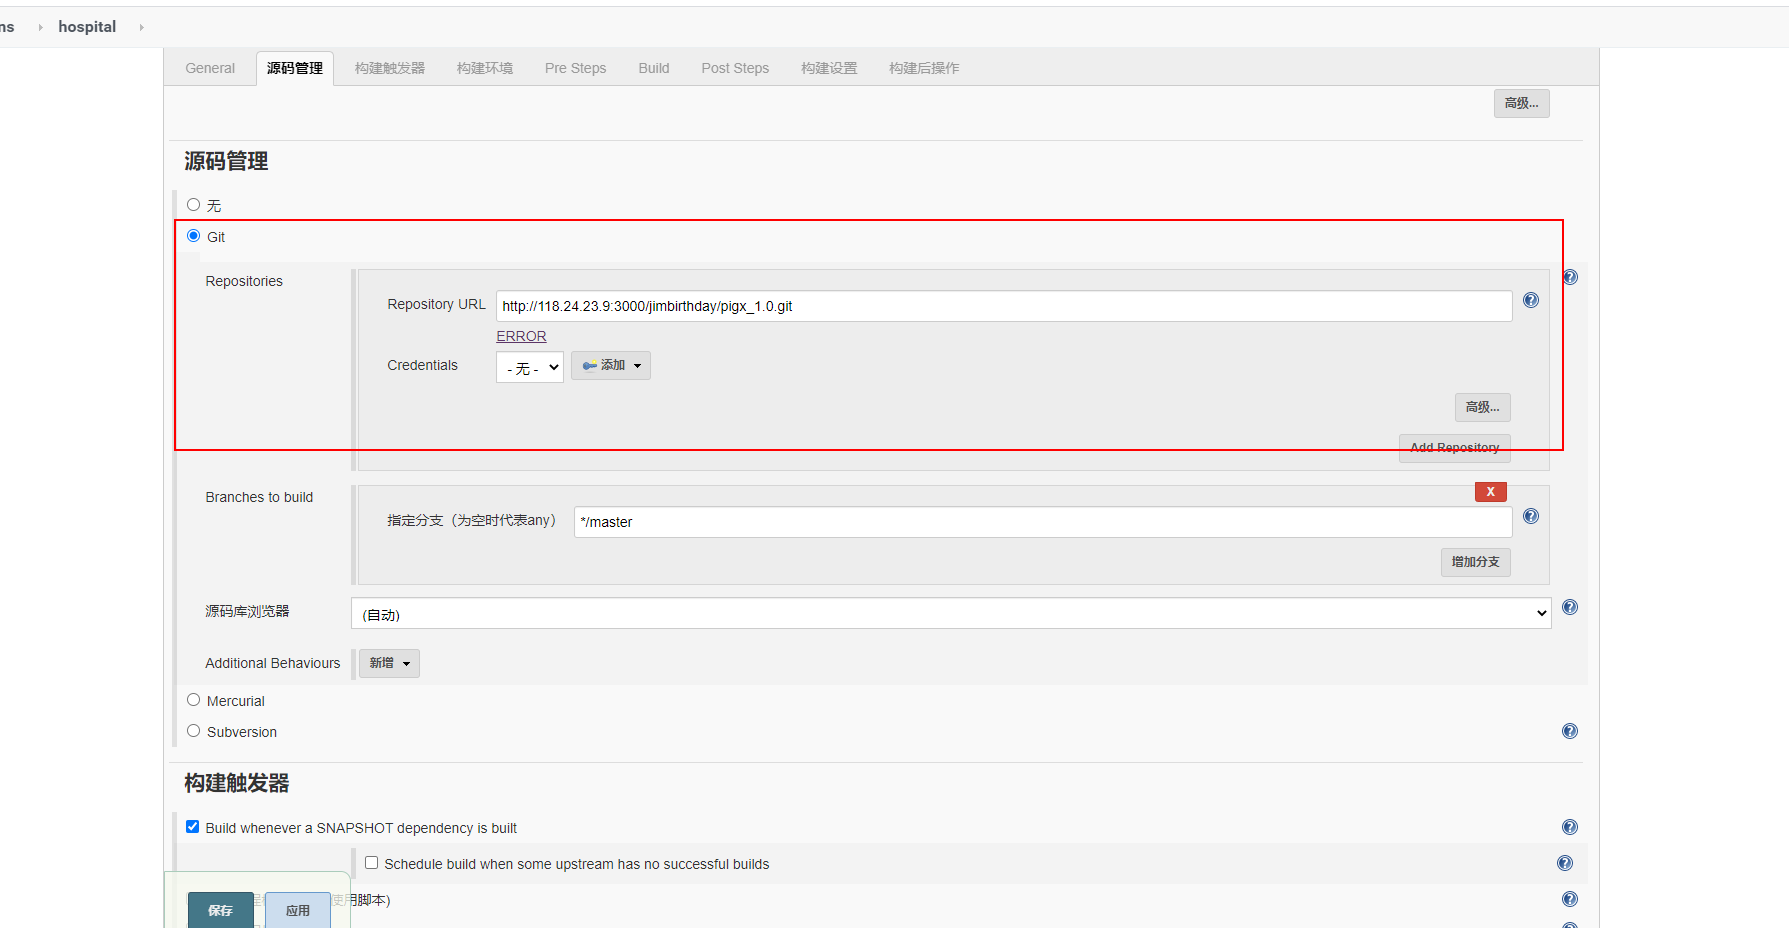Image resolution: width=1789 pixels, height=928 pixels.
Task: Switch to the Pre Steps tab
Action: click(x=575, y=68)
